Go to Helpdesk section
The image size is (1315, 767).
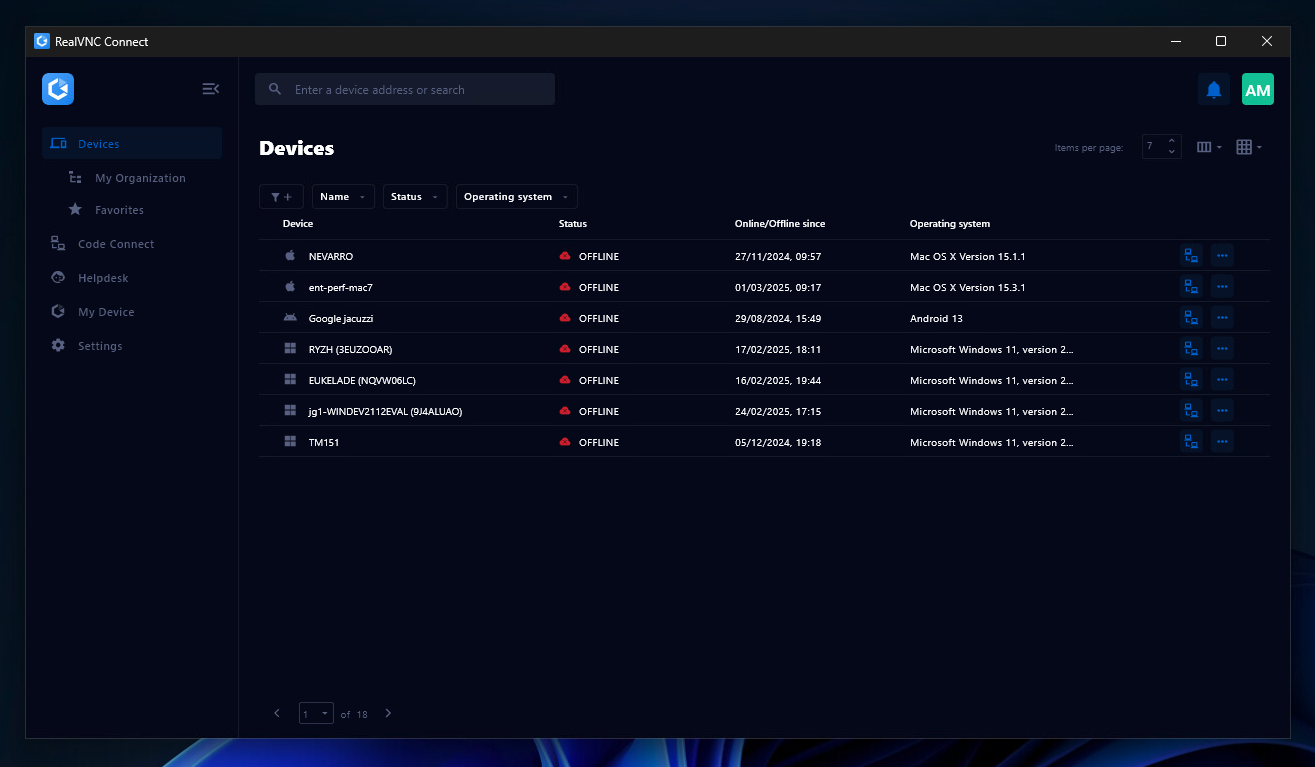(x=103, y=278)
